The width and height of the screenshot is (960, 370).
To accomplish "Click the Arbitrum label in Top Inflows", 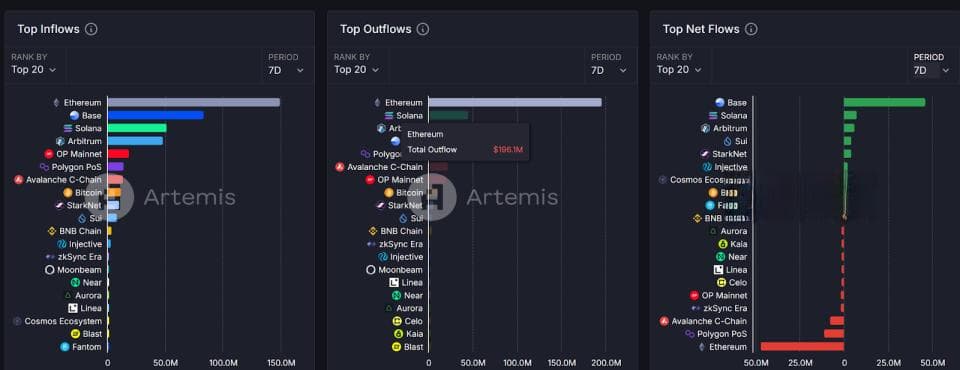I will (x=84, y=141).
